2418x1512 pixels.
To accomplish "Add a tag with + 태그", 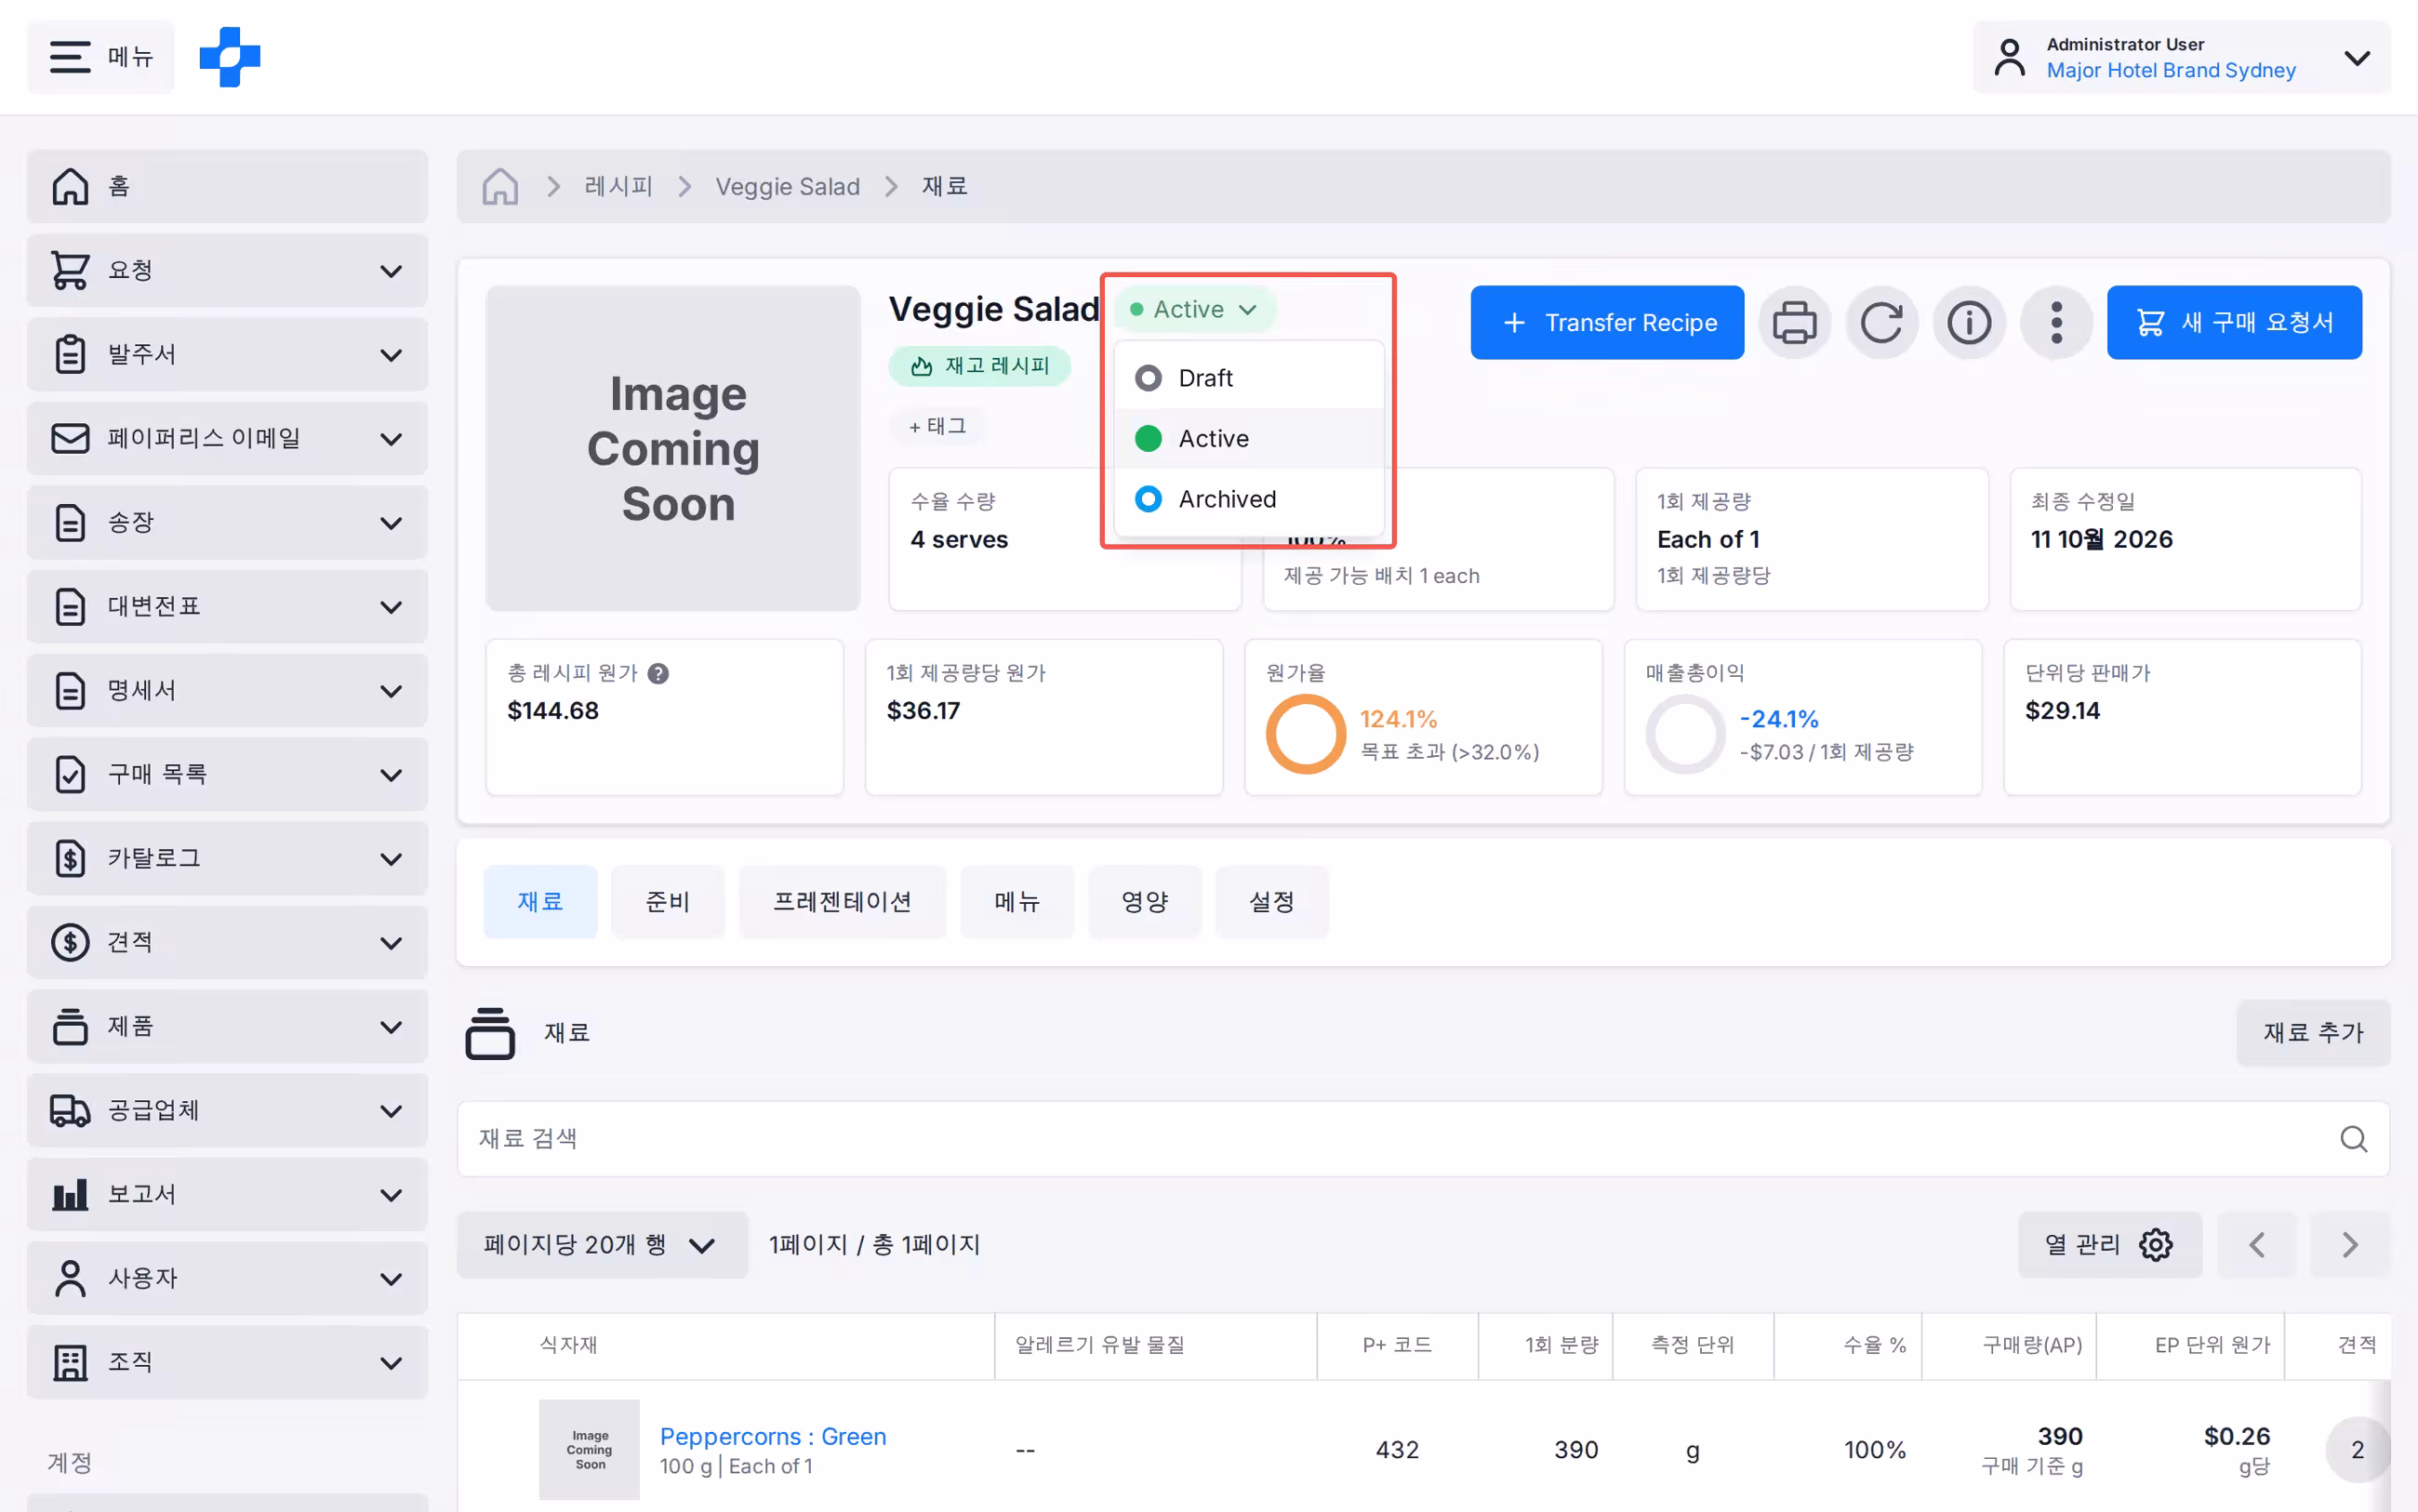I will point(937,426).
